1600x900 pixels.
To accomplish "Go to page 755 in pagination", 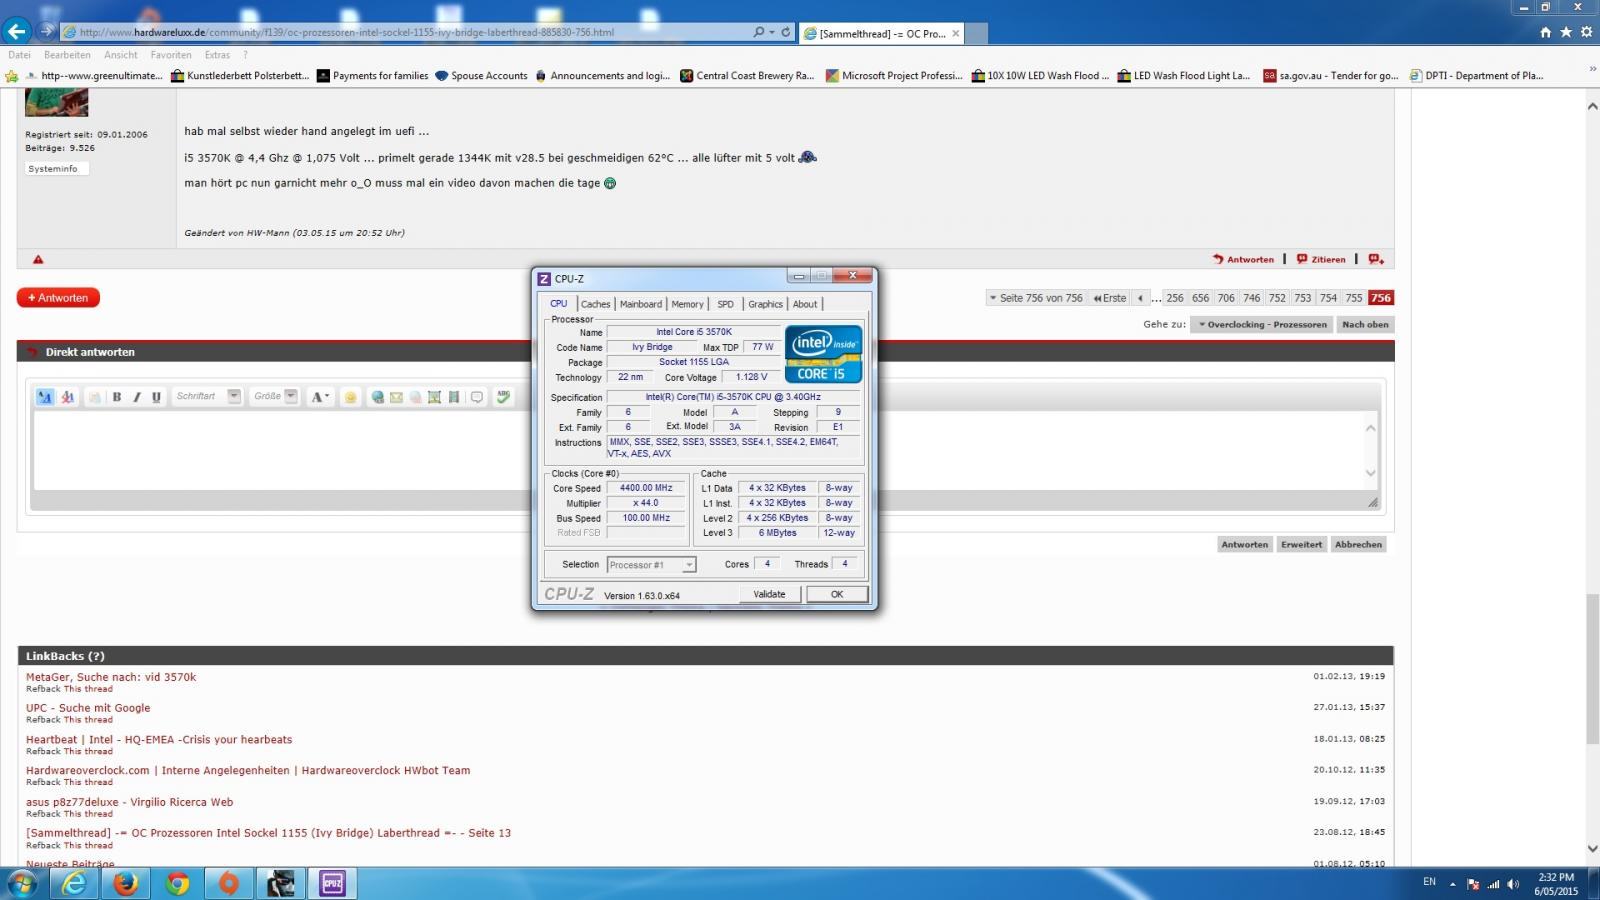I will click(1354, 298).
